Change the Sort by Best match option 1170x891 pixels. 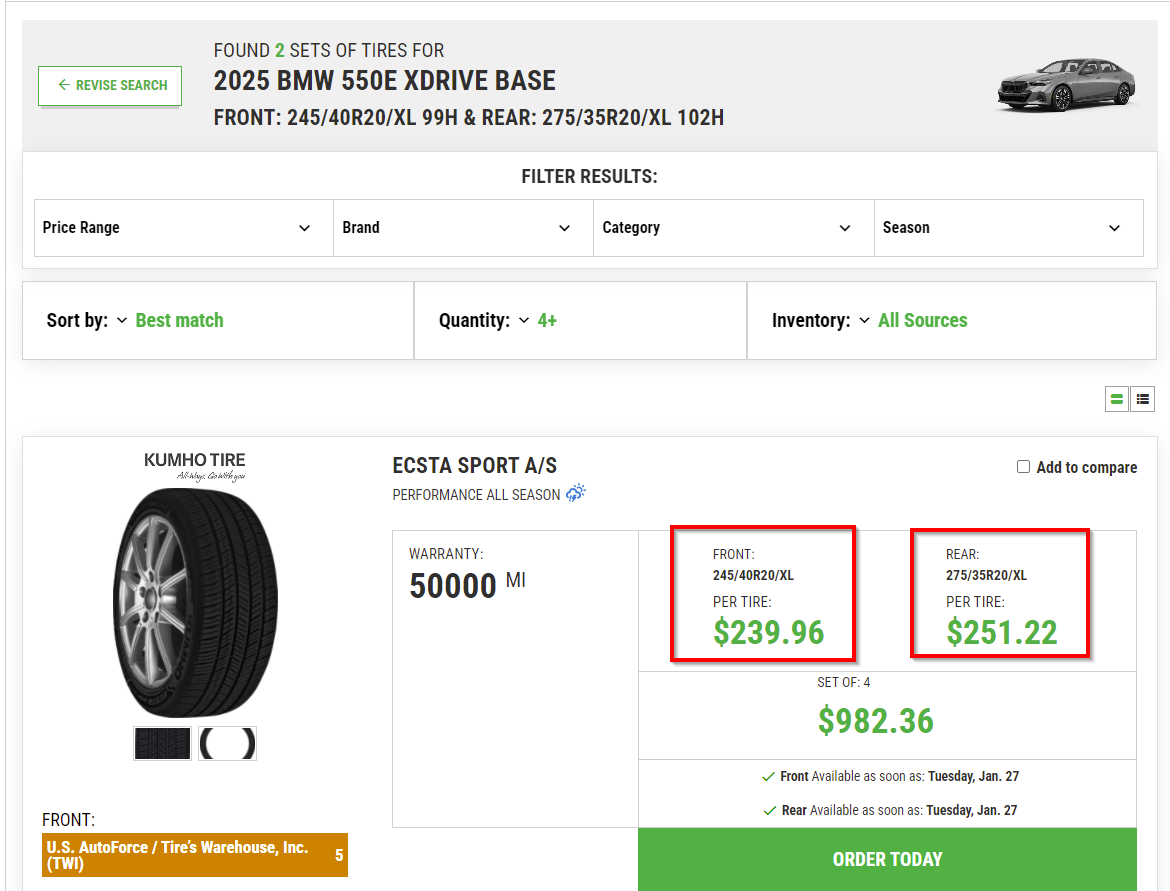[178, 321]
